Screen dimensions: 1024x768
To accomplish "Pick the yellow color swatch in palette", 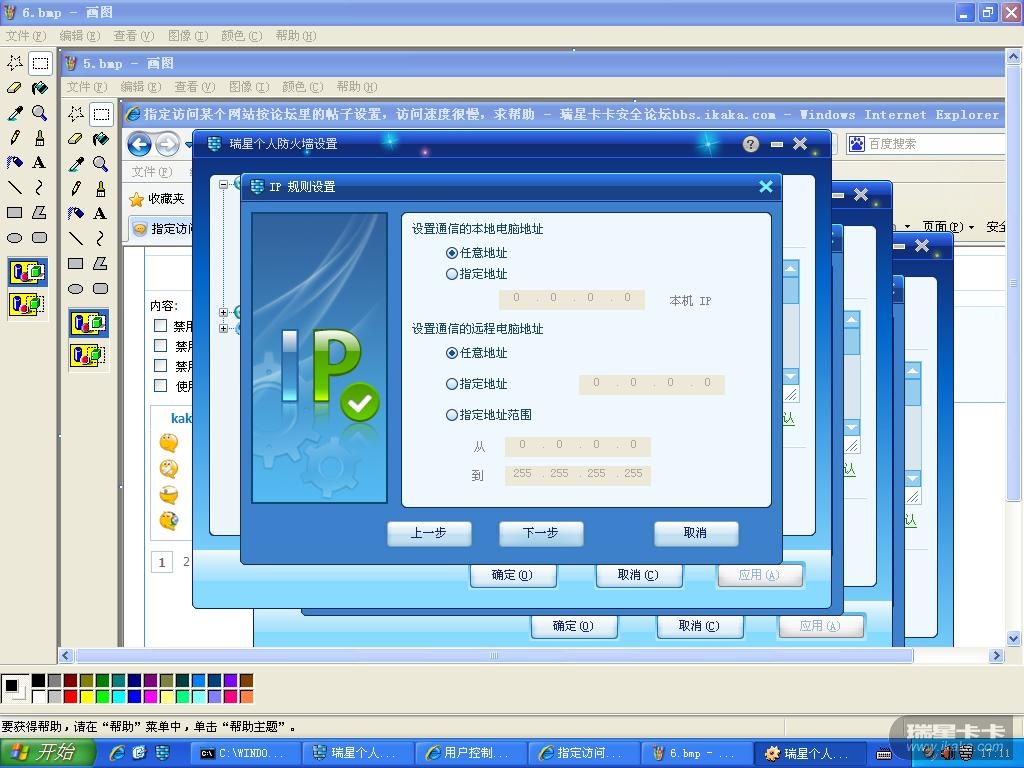I will [86, 697].
